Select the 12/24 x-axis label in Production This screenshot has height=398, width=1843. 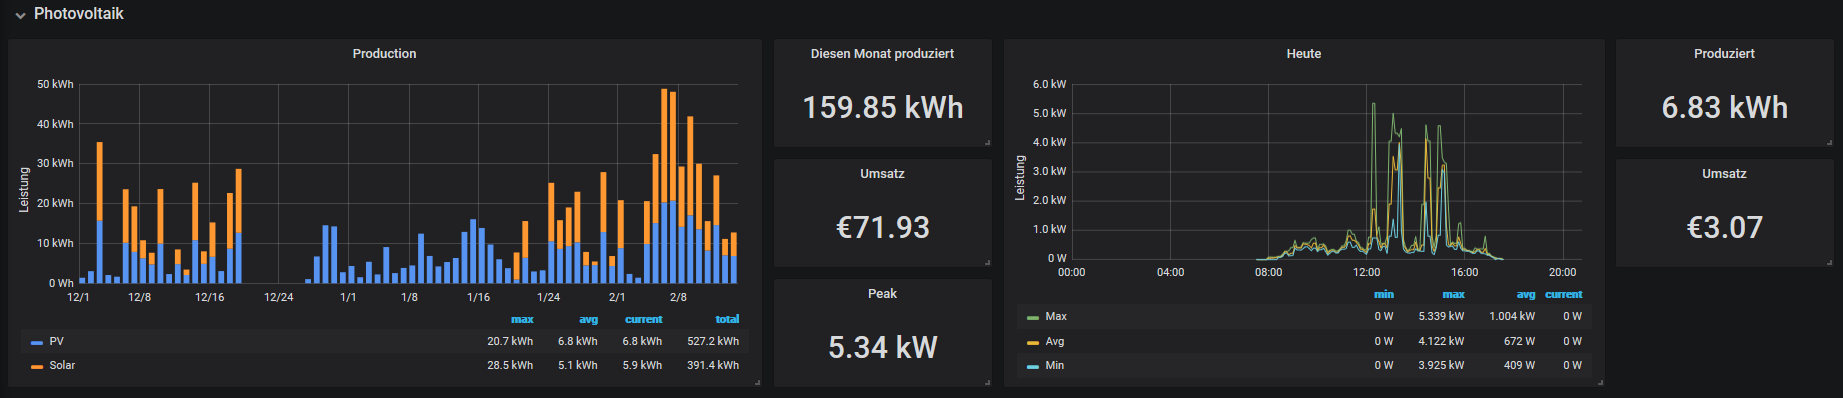tap(278, 297)
